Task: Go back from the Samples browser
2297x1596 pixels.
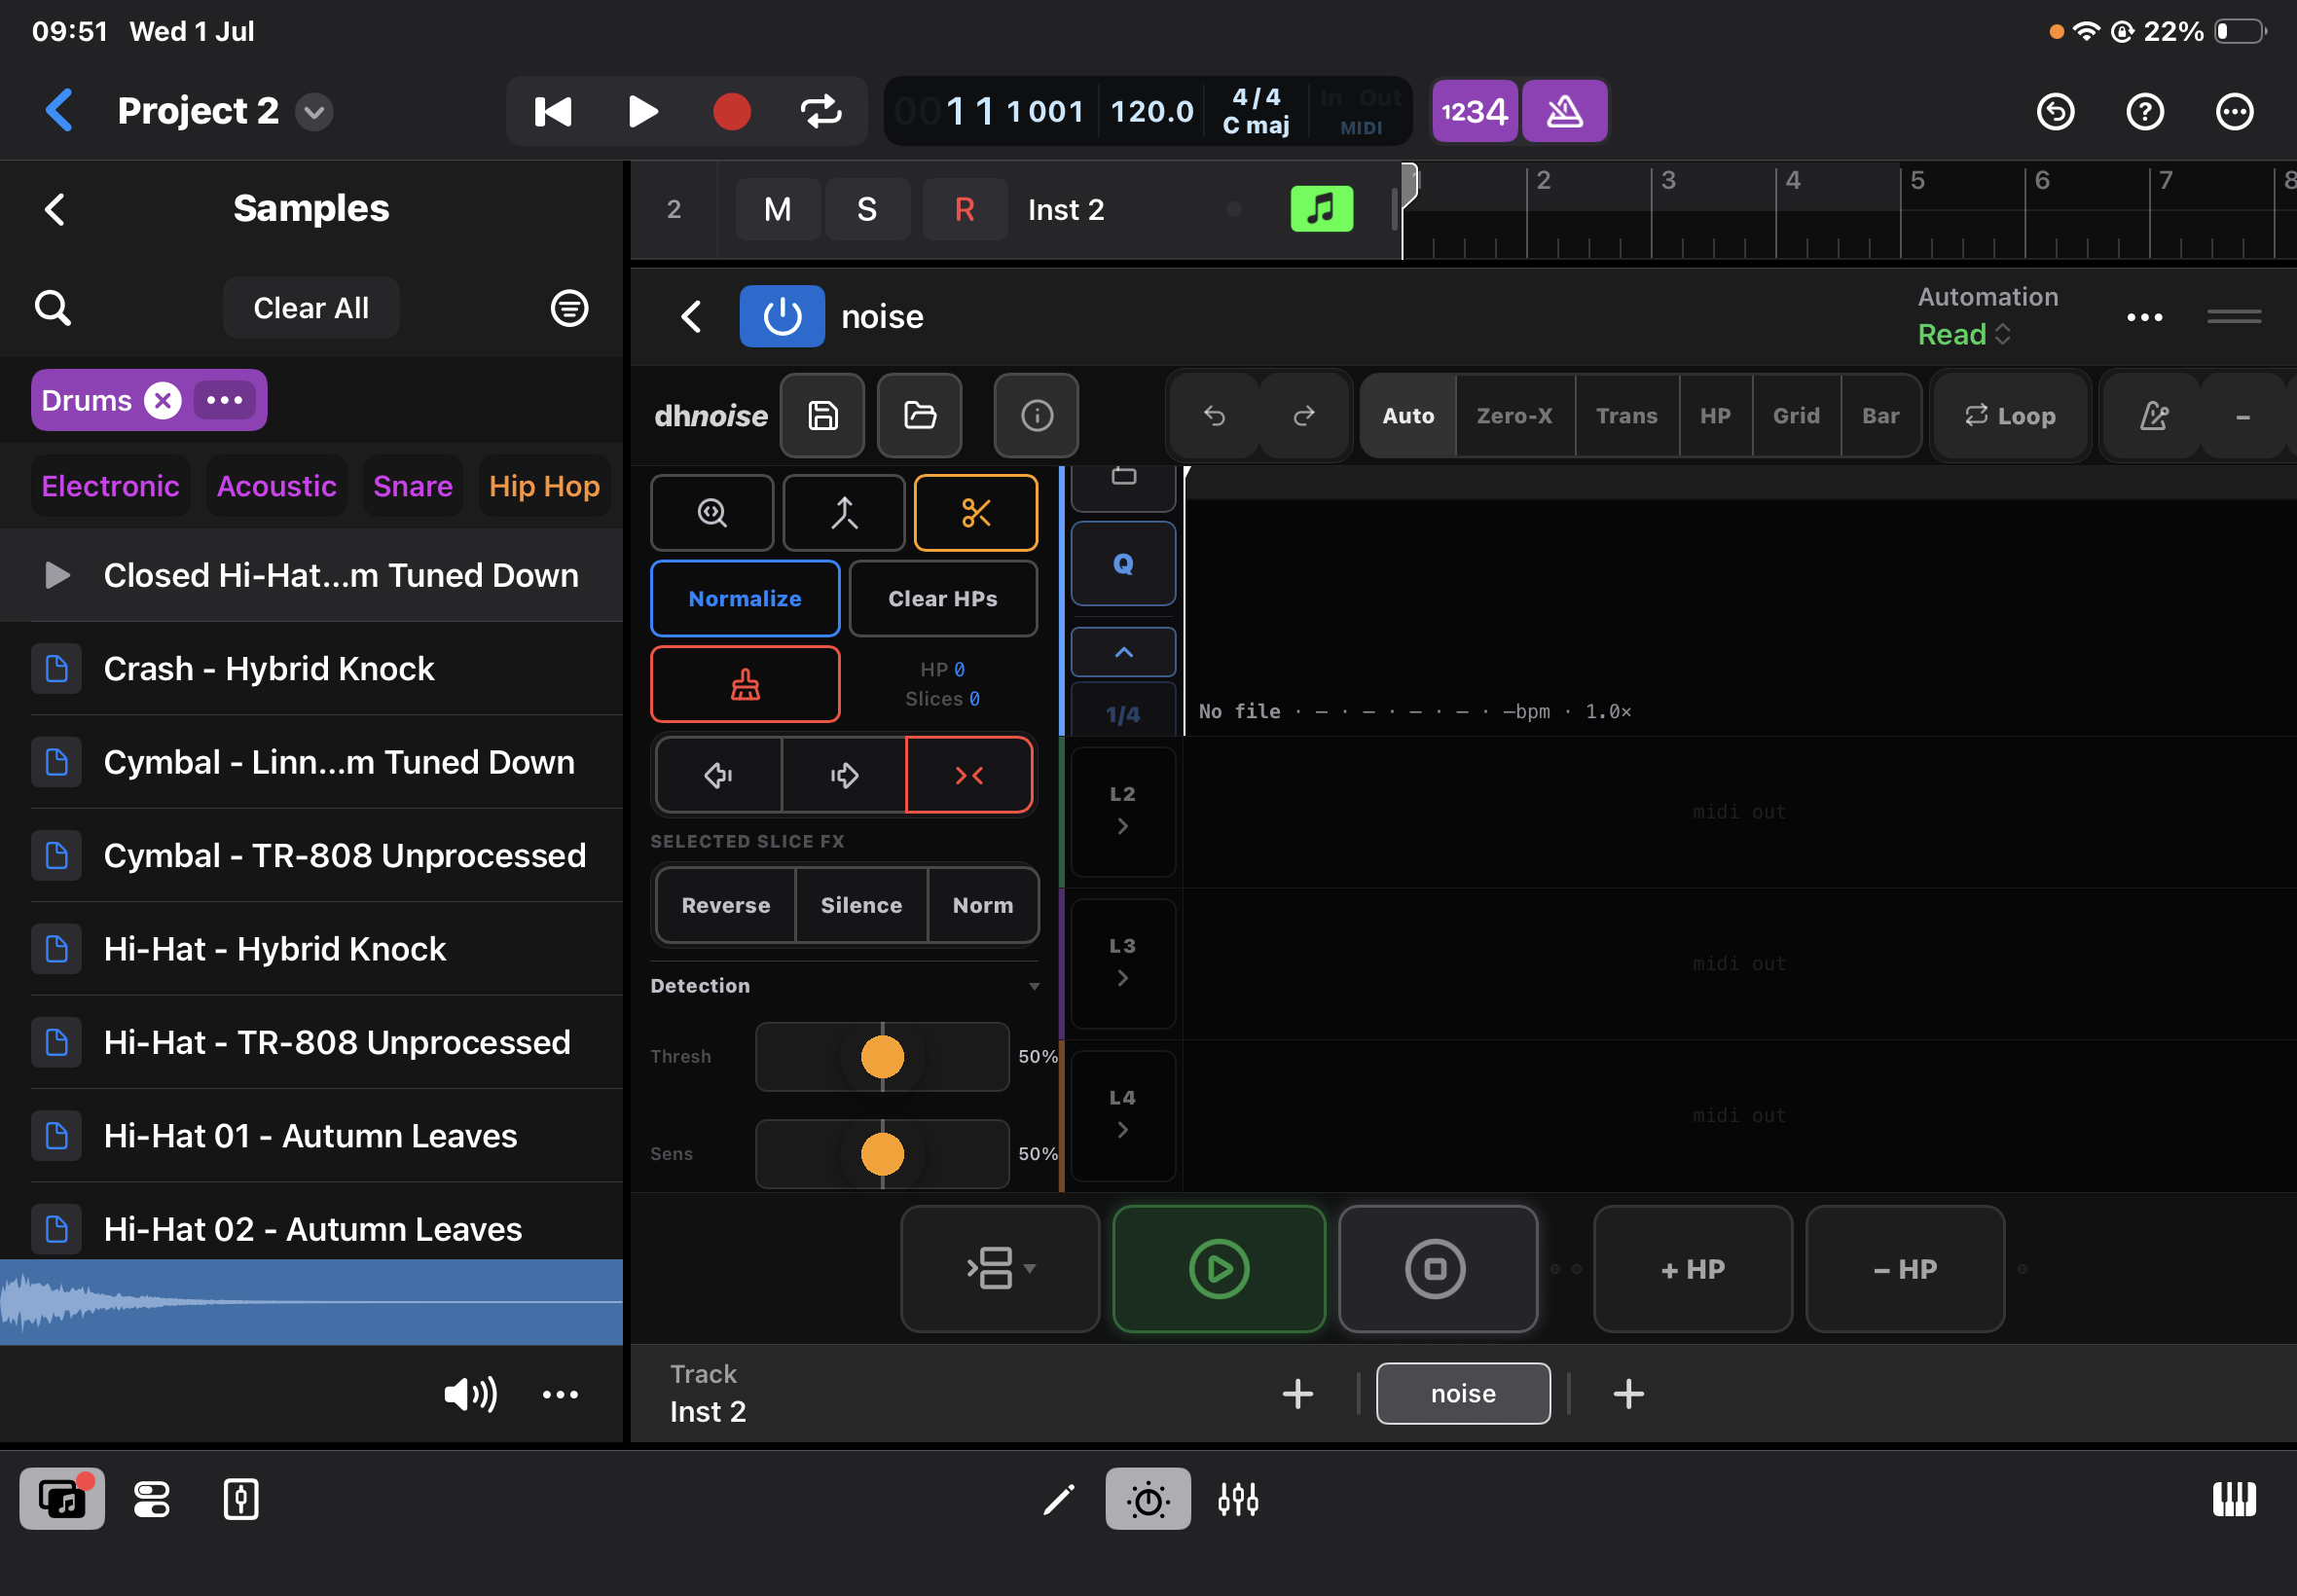Action: coord(55,209)
